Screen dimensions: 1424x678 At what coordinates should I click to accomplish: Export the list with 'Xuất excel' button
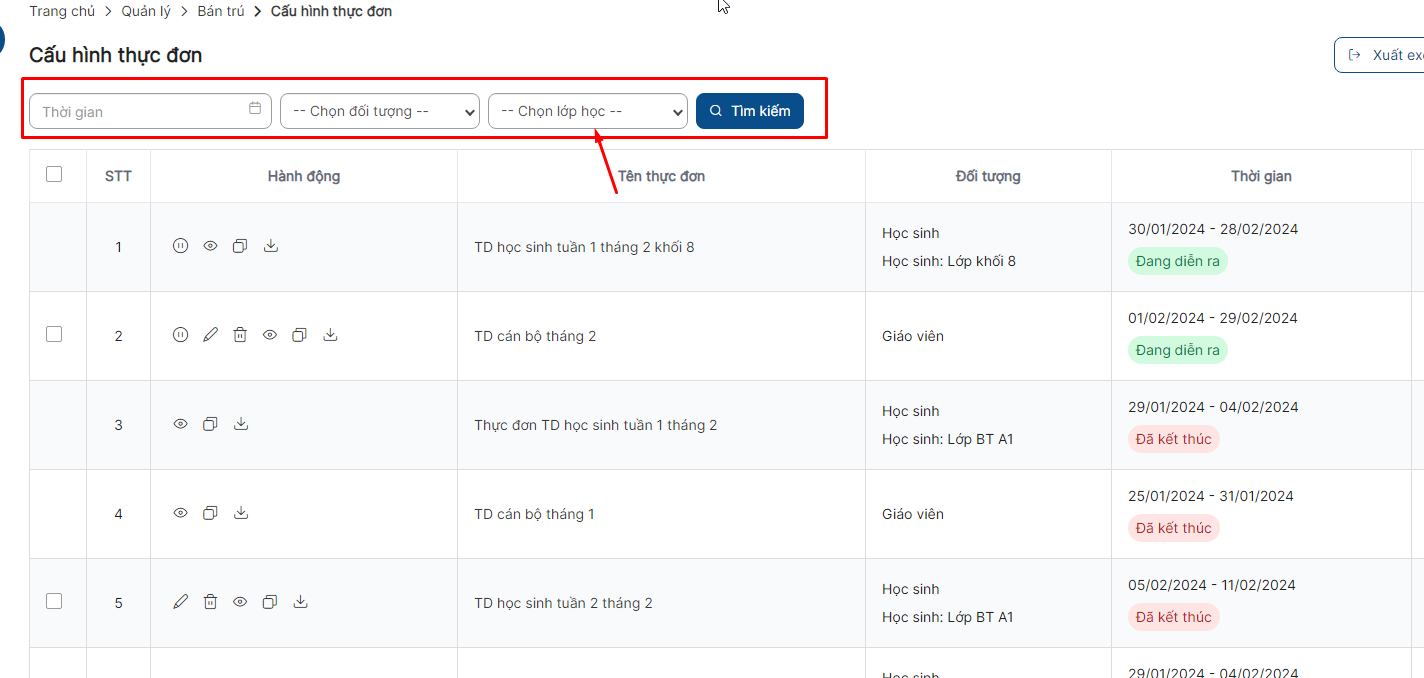tap(1380, 55)
